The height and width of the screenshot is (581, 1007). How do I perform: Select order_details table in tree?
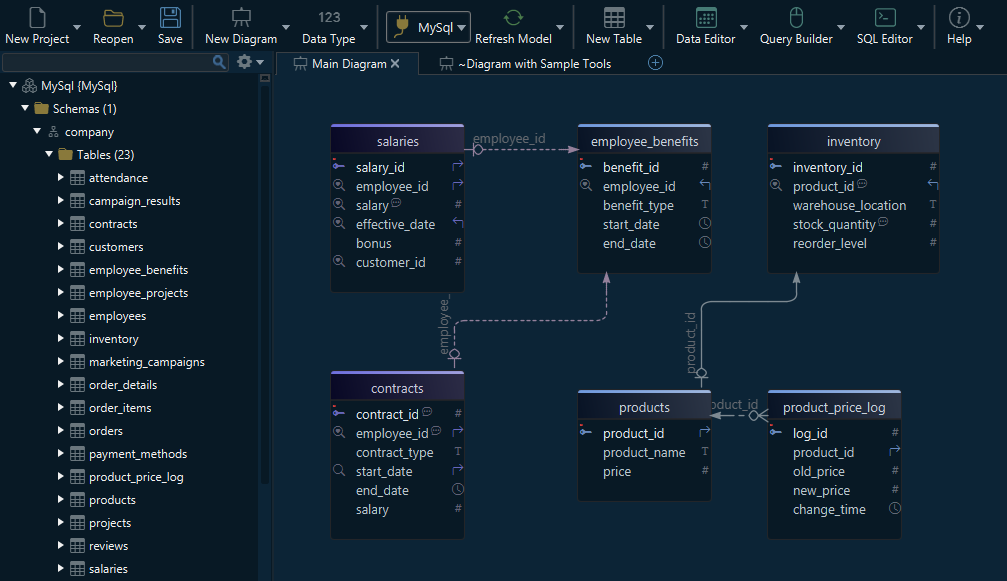pos(123,385)
